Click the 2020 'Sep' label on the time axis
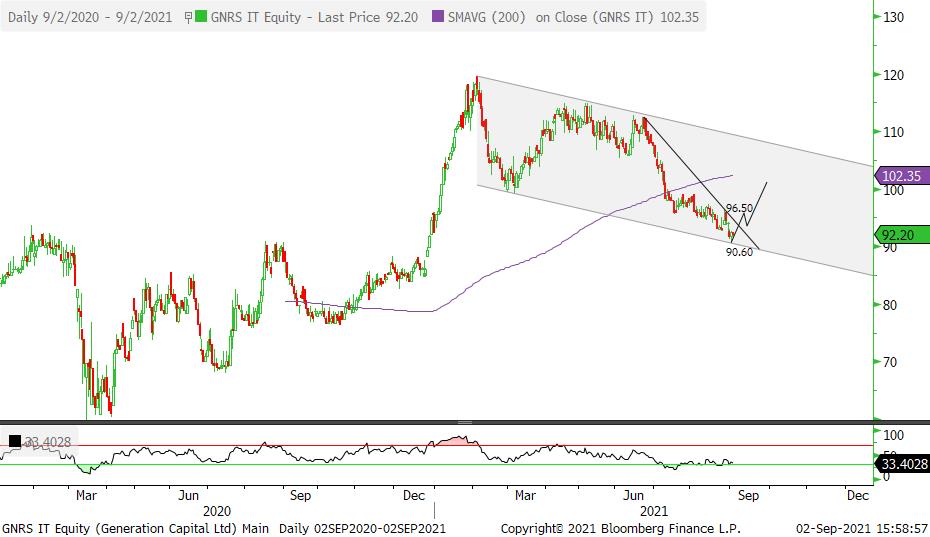Screen dimensions: 930x537 (x=300, y=495)
